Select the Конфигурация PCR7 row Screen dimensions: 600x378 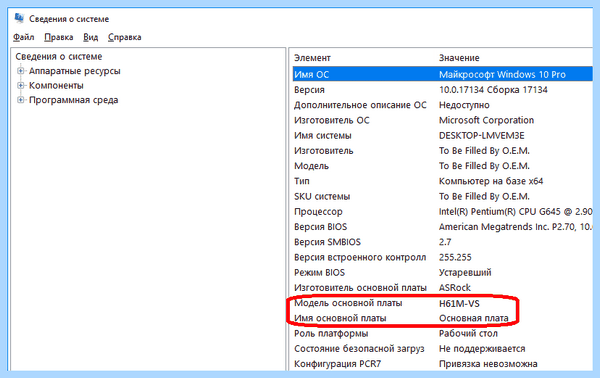click(443, 364)
